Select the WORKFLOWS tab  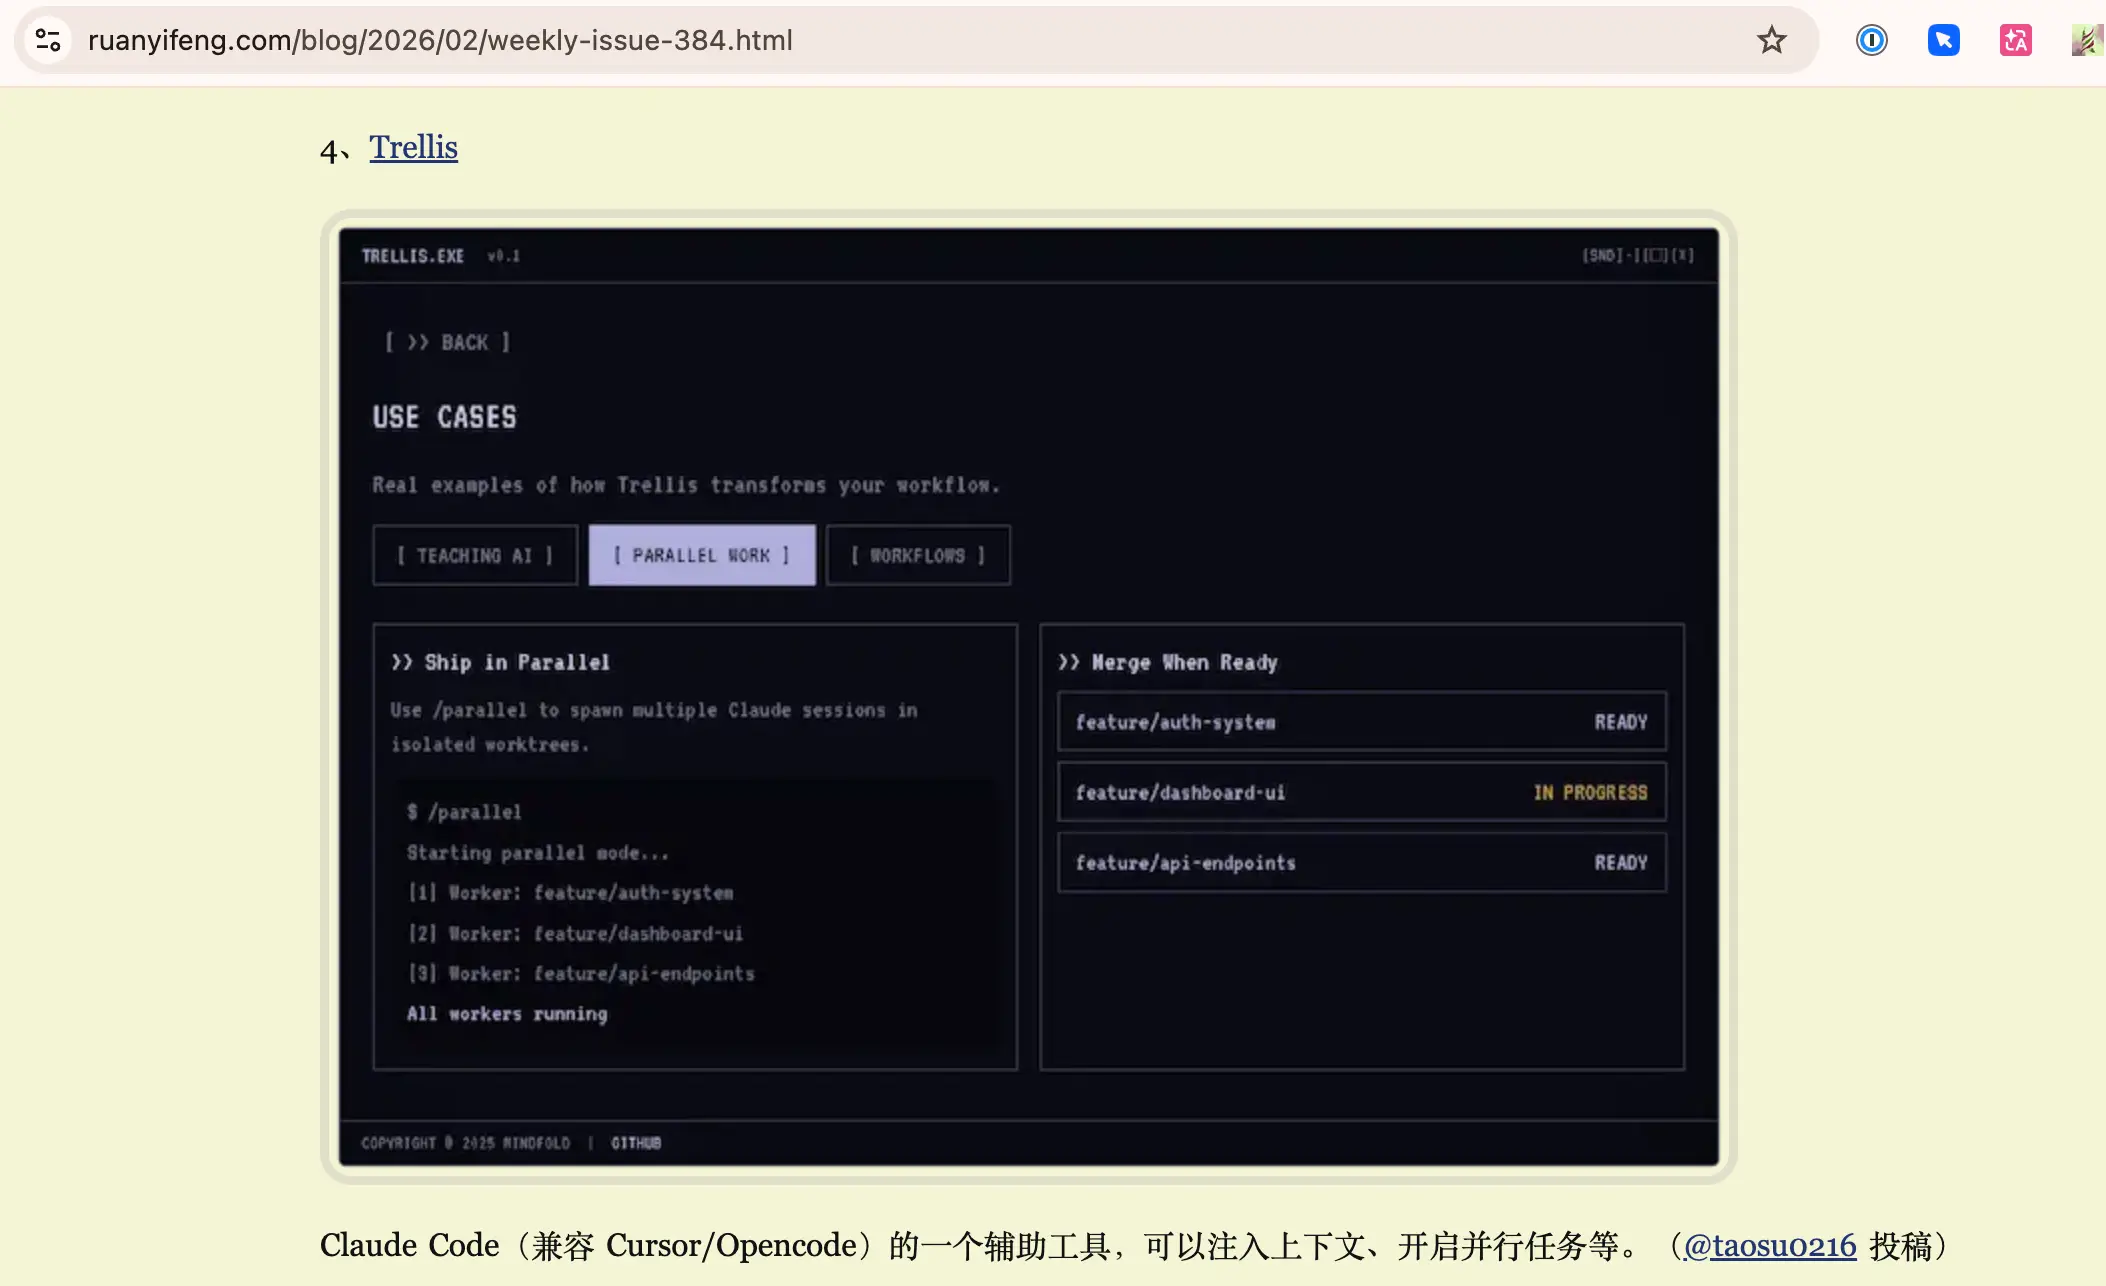(918, 555)
